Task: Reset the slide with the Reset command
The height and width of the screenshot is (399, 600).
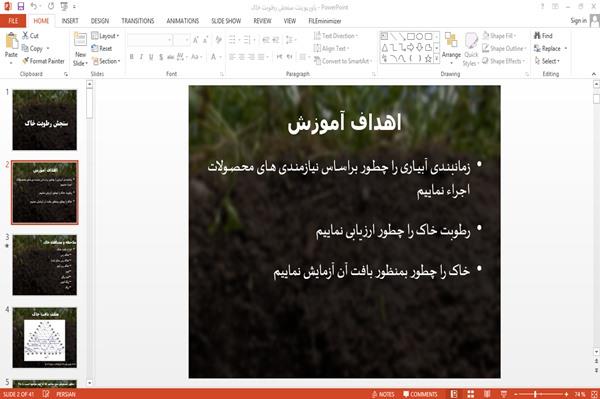Action: [102, 48]
